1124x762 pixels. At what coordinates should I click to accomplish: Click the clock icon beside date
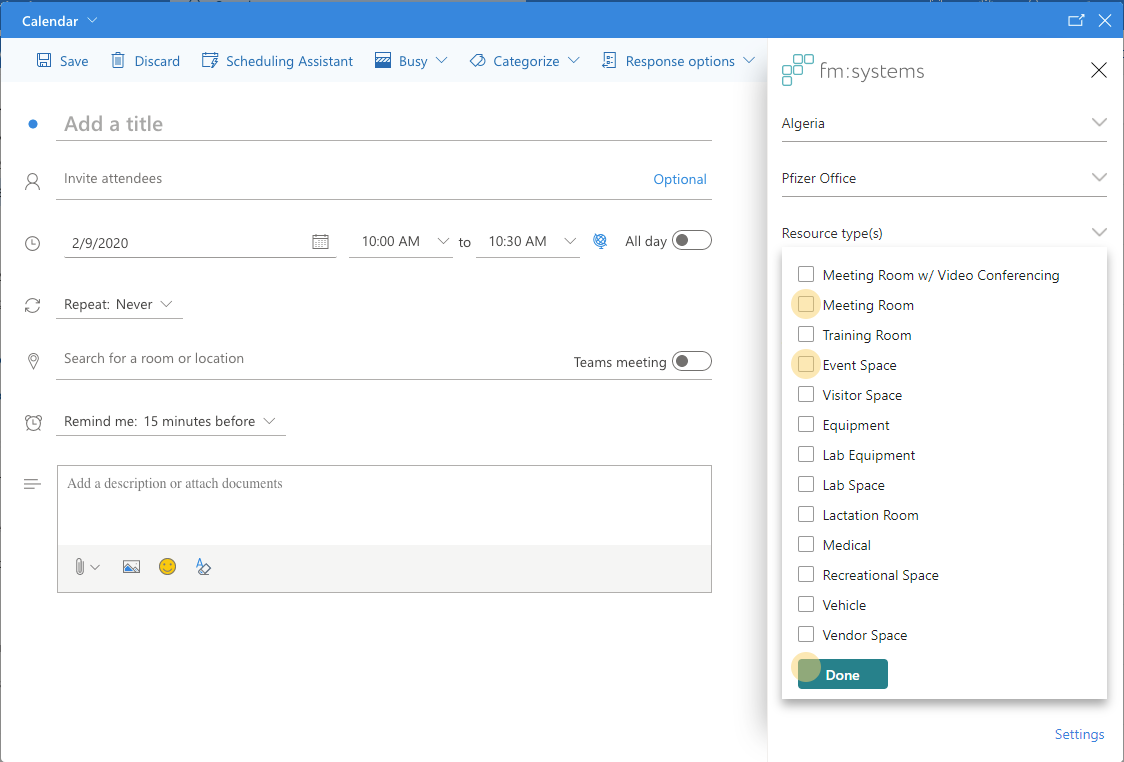32,243
